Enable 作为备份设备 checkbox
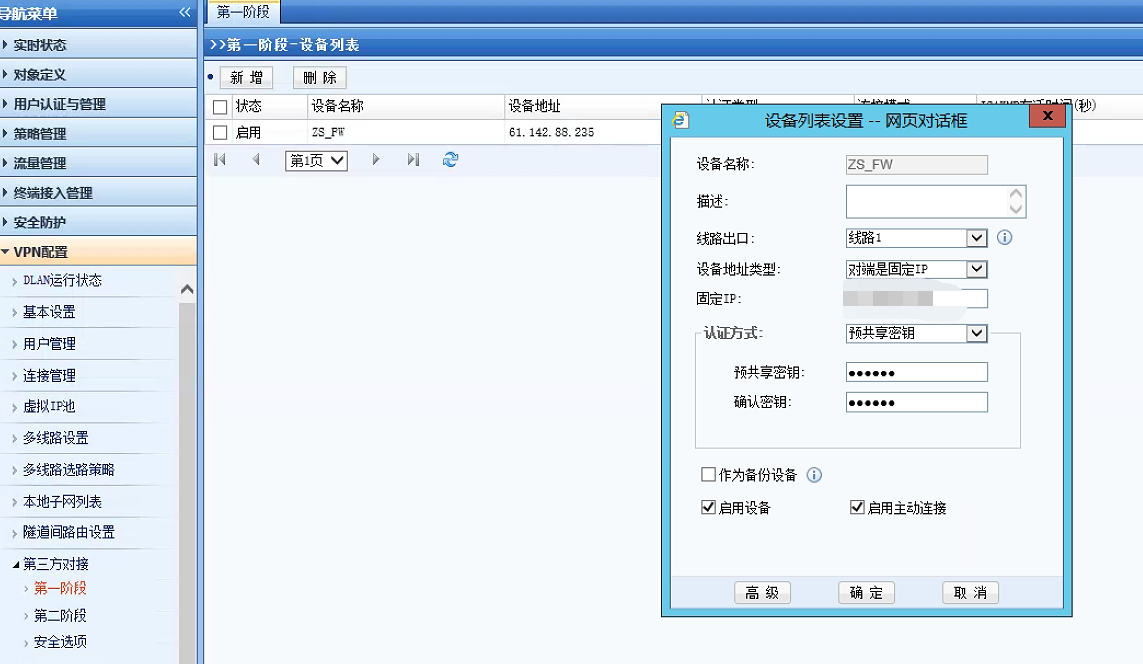 pyautogui.click(x=708, y=474)
